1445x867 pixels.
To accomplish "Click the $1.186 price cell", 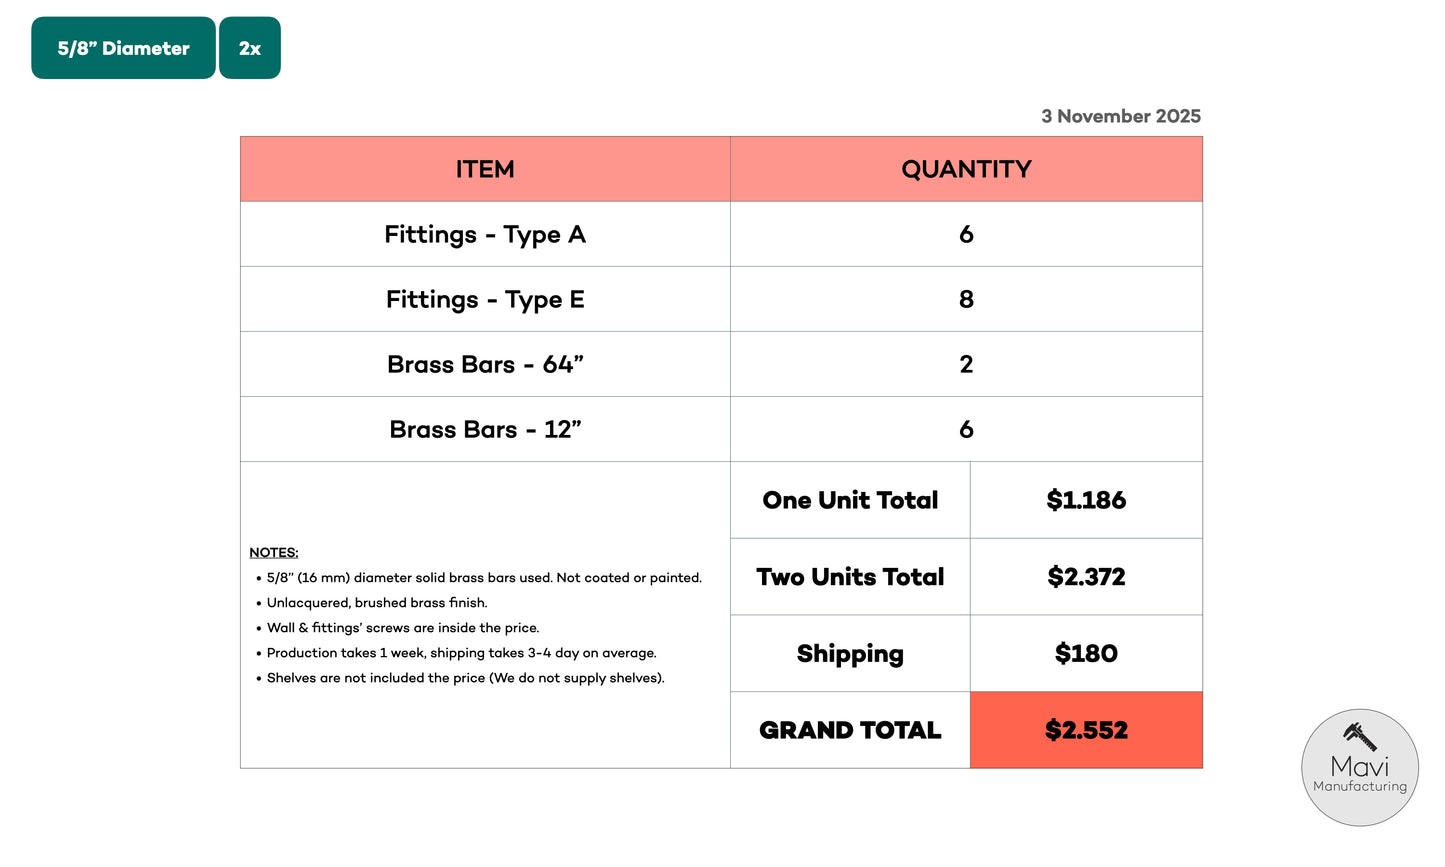I will (1086, 500).
